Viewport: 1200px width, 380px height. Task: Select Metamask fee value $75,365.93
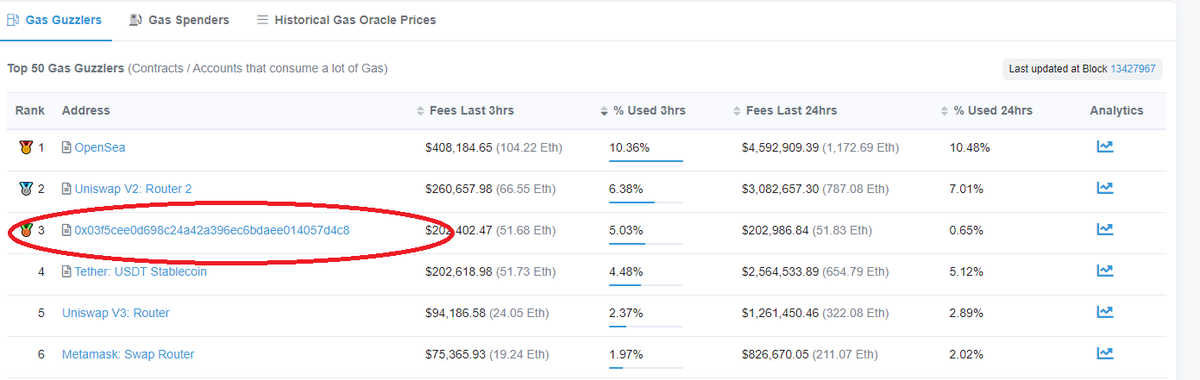point(455,354)
